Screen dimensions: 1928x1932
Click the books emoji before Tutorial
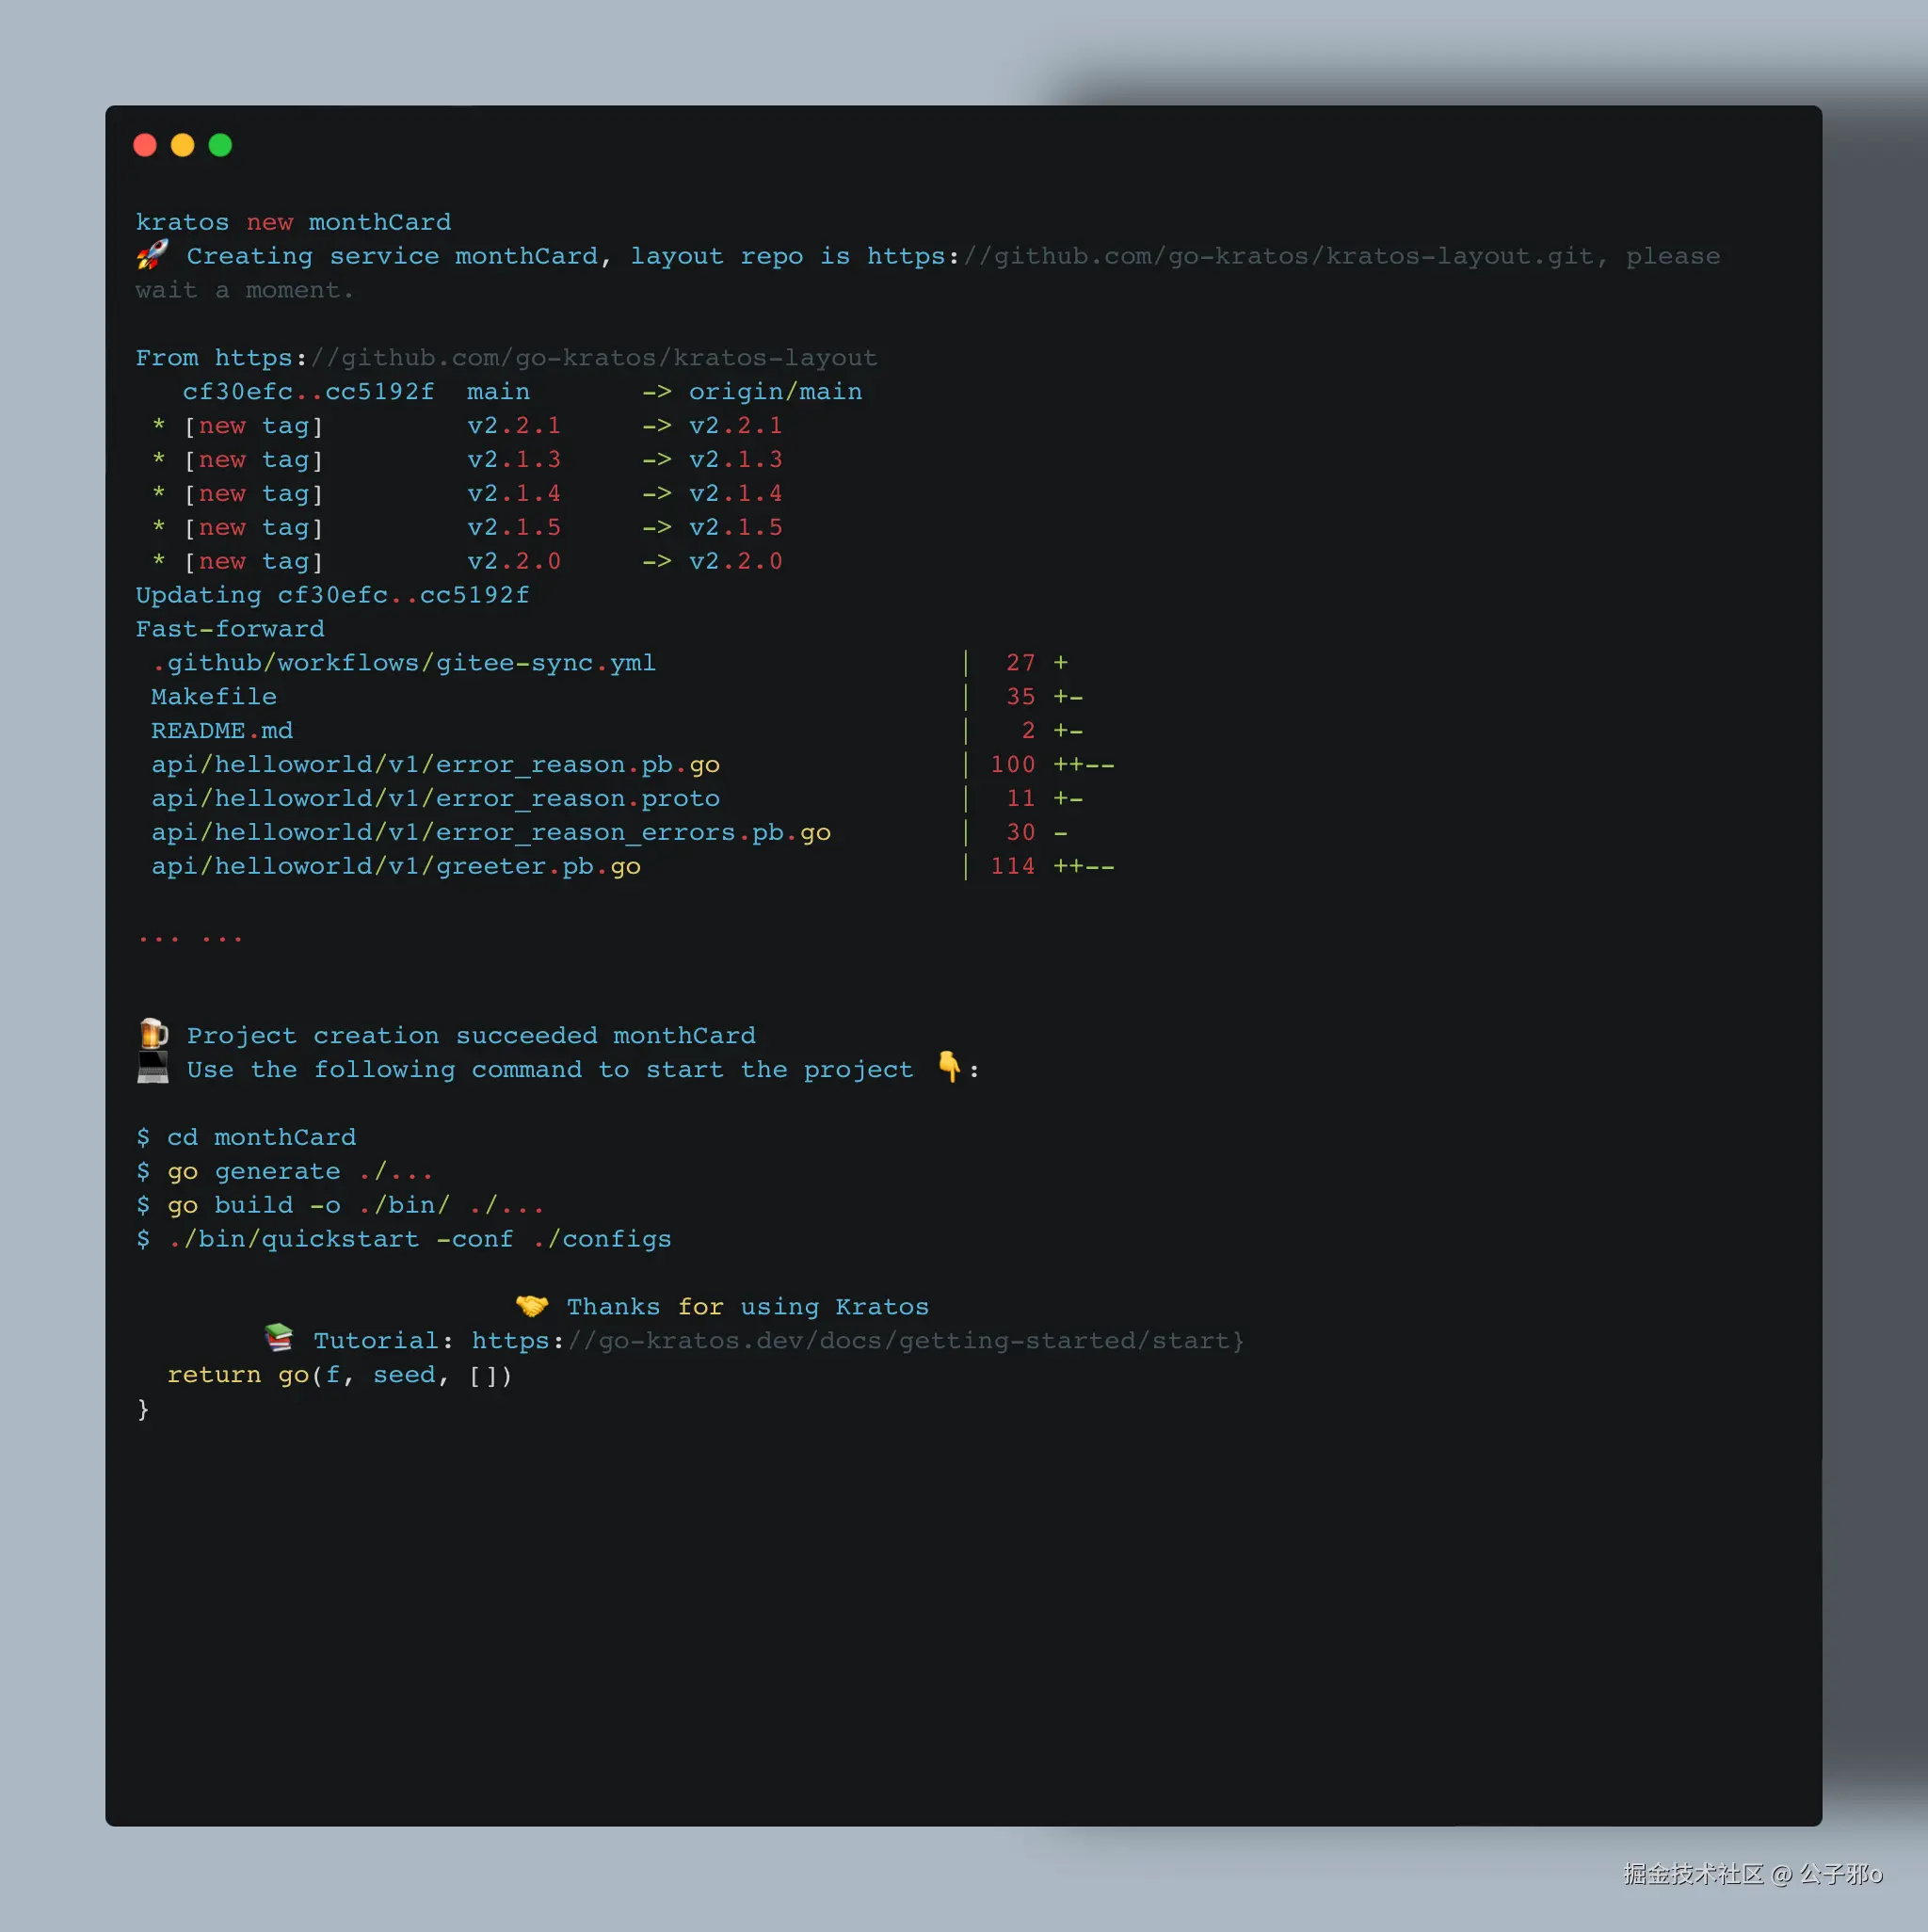coord(279,1338)
